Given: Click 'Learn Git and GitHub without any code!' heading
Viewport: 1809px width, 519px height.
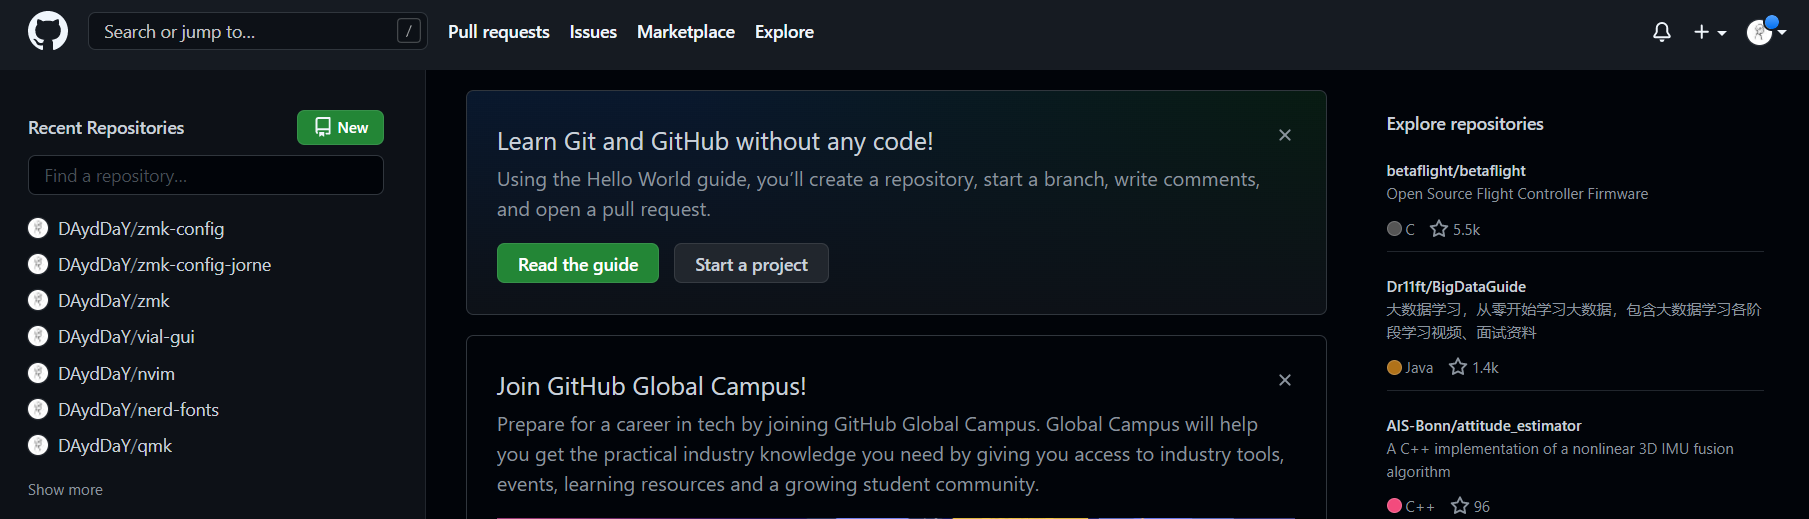Looking at the screenshot, I should pos(715,141).
